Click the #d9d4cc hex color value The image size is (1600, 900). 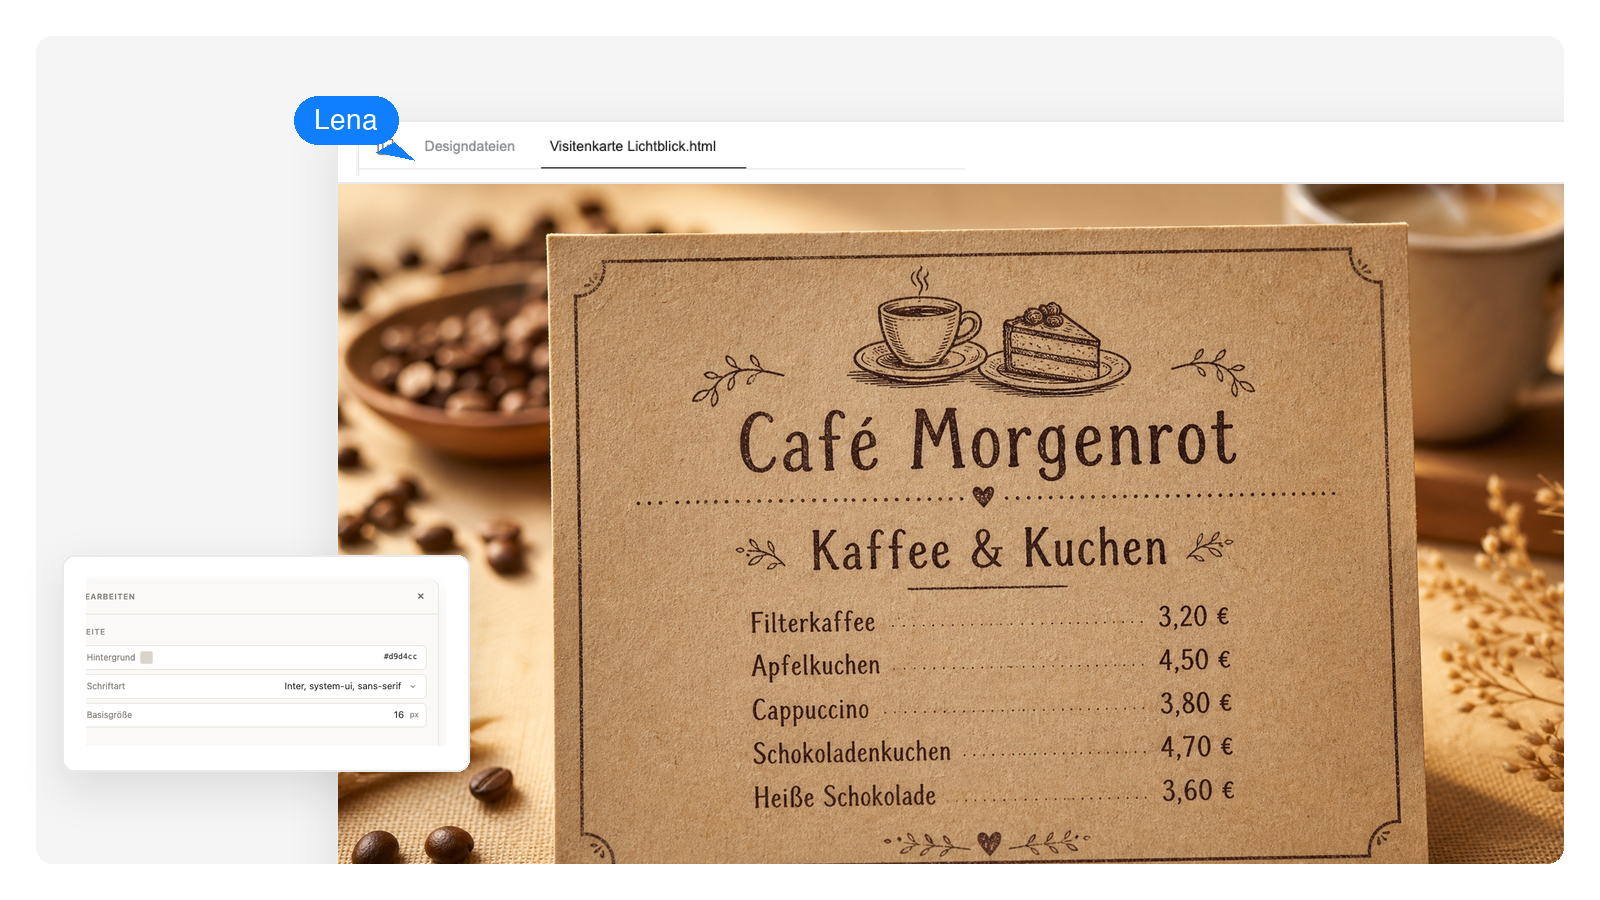click(x=400, y=657)
